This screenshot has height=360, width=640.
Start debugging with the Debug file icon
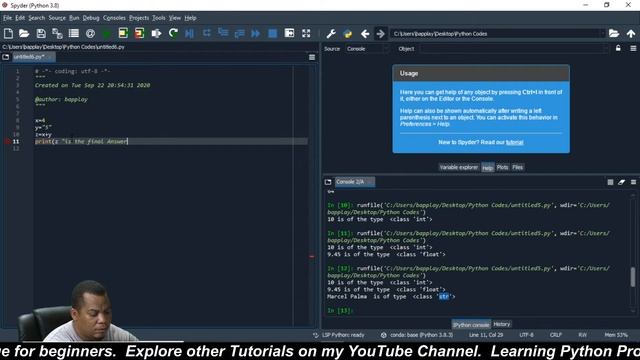[189, 33]
